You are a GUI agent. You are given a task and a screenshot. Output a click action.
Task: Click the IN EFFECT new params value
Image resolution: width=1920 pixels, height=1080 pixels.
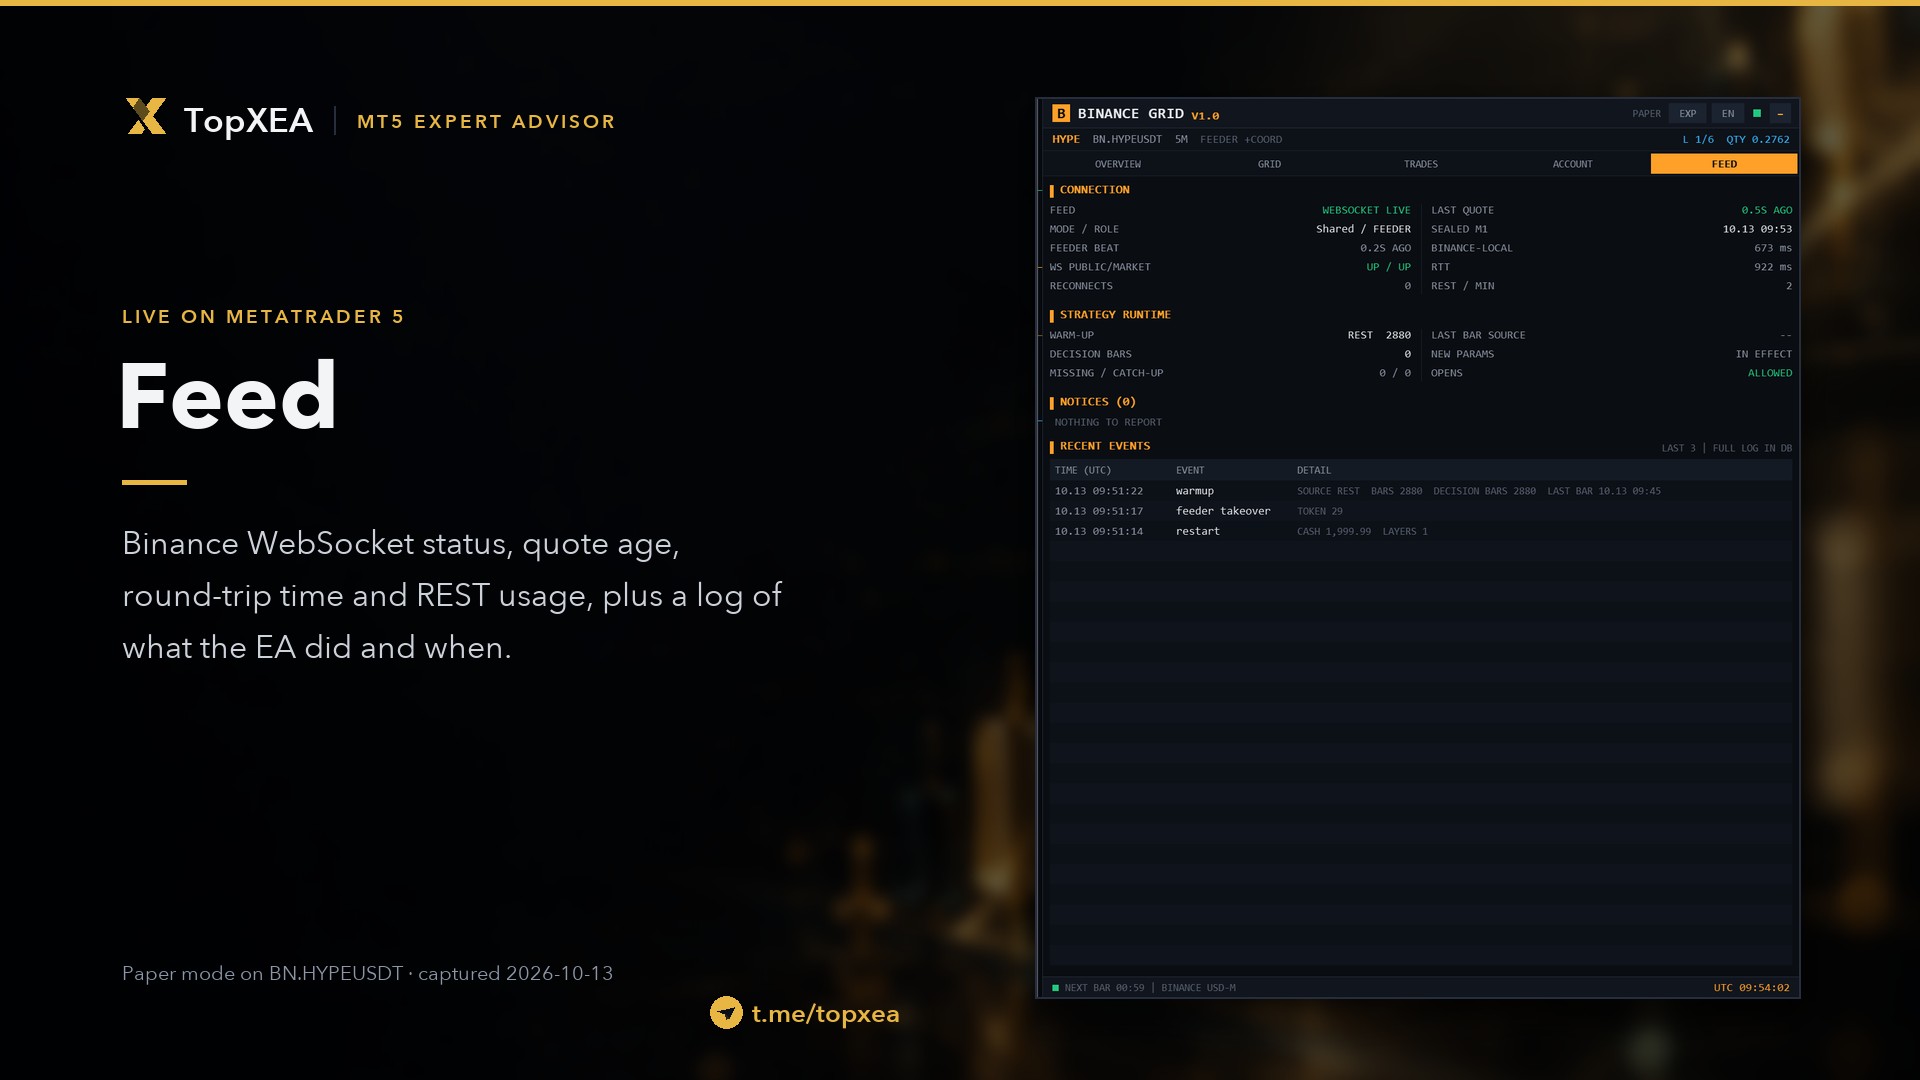(x=1764, y=355)
